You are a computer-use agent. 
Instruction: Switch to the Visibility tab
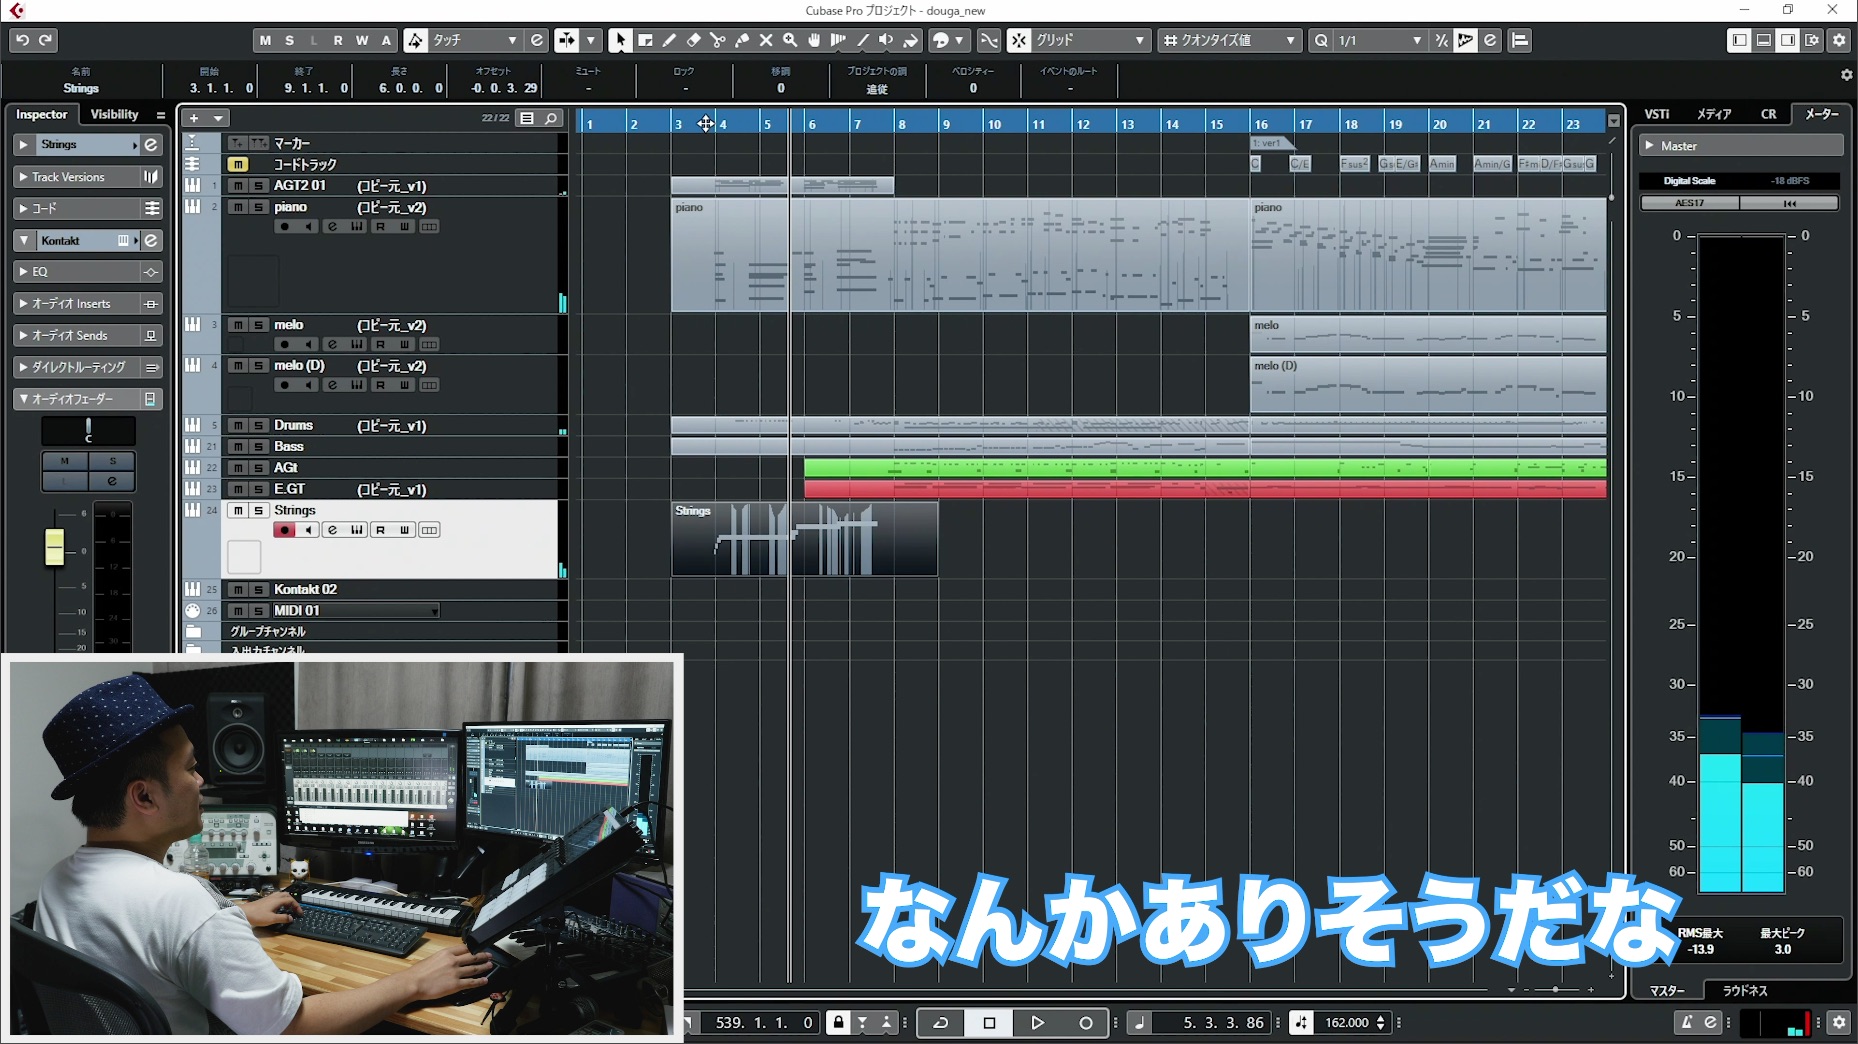click(x=114, y=114)
